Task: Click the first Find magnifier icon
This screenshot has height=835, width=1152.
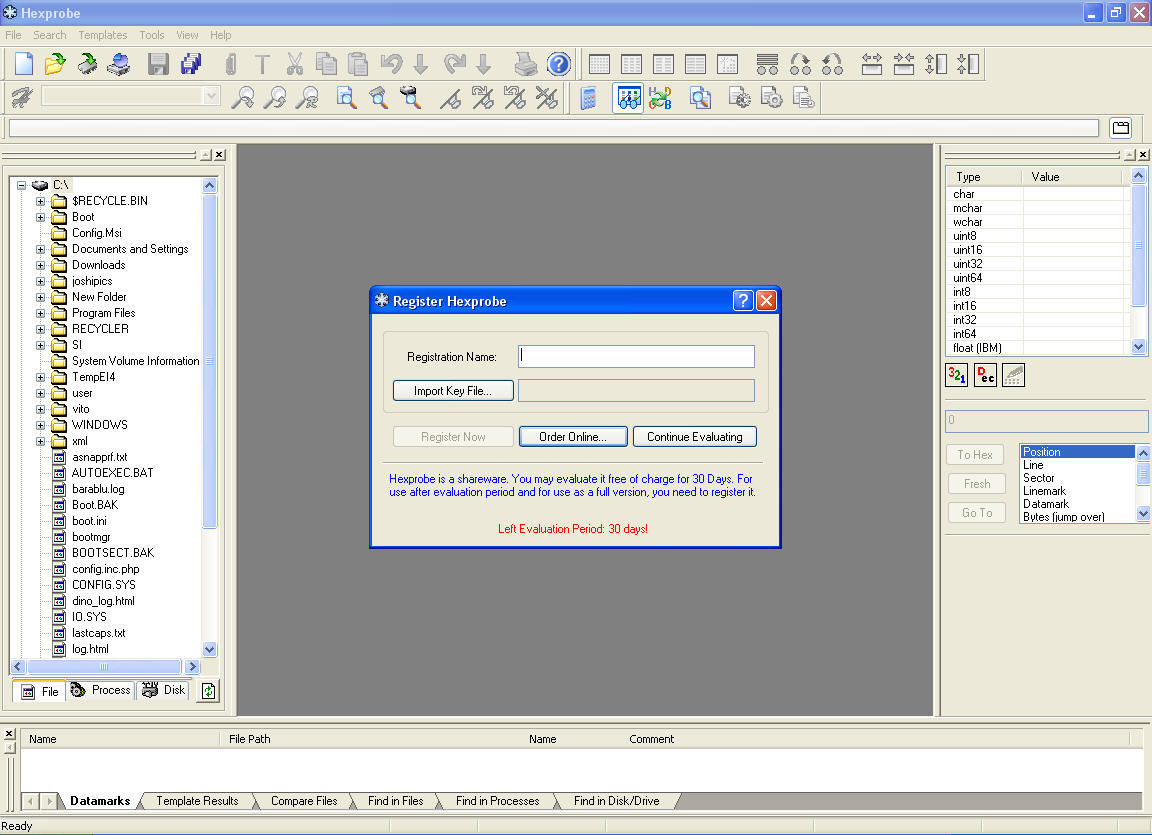Action: click(x=242, y=98)
